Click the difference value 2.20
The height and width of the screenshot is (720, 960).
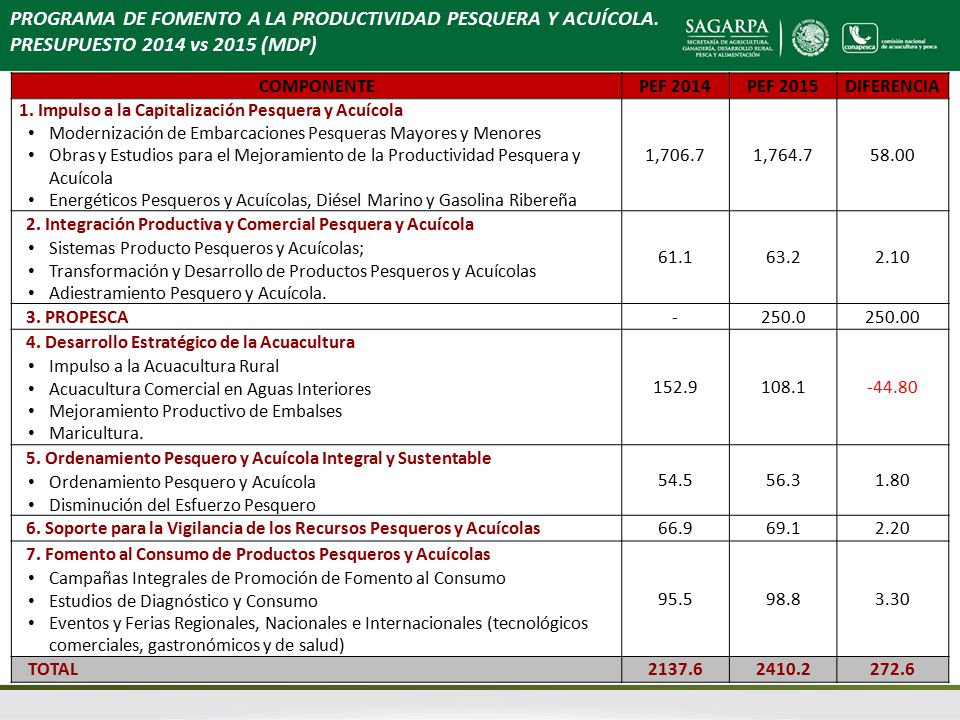click(892, 528)
